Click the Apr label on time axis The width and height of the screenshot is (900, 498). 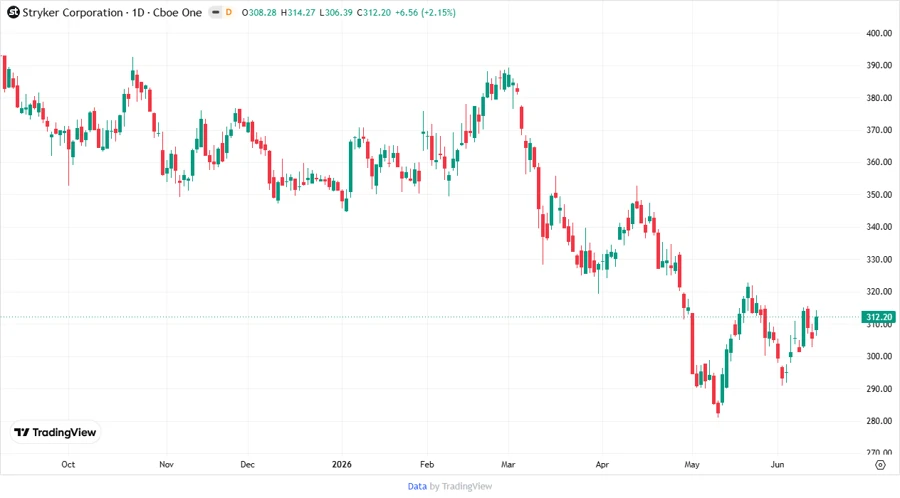click(602, 464)
